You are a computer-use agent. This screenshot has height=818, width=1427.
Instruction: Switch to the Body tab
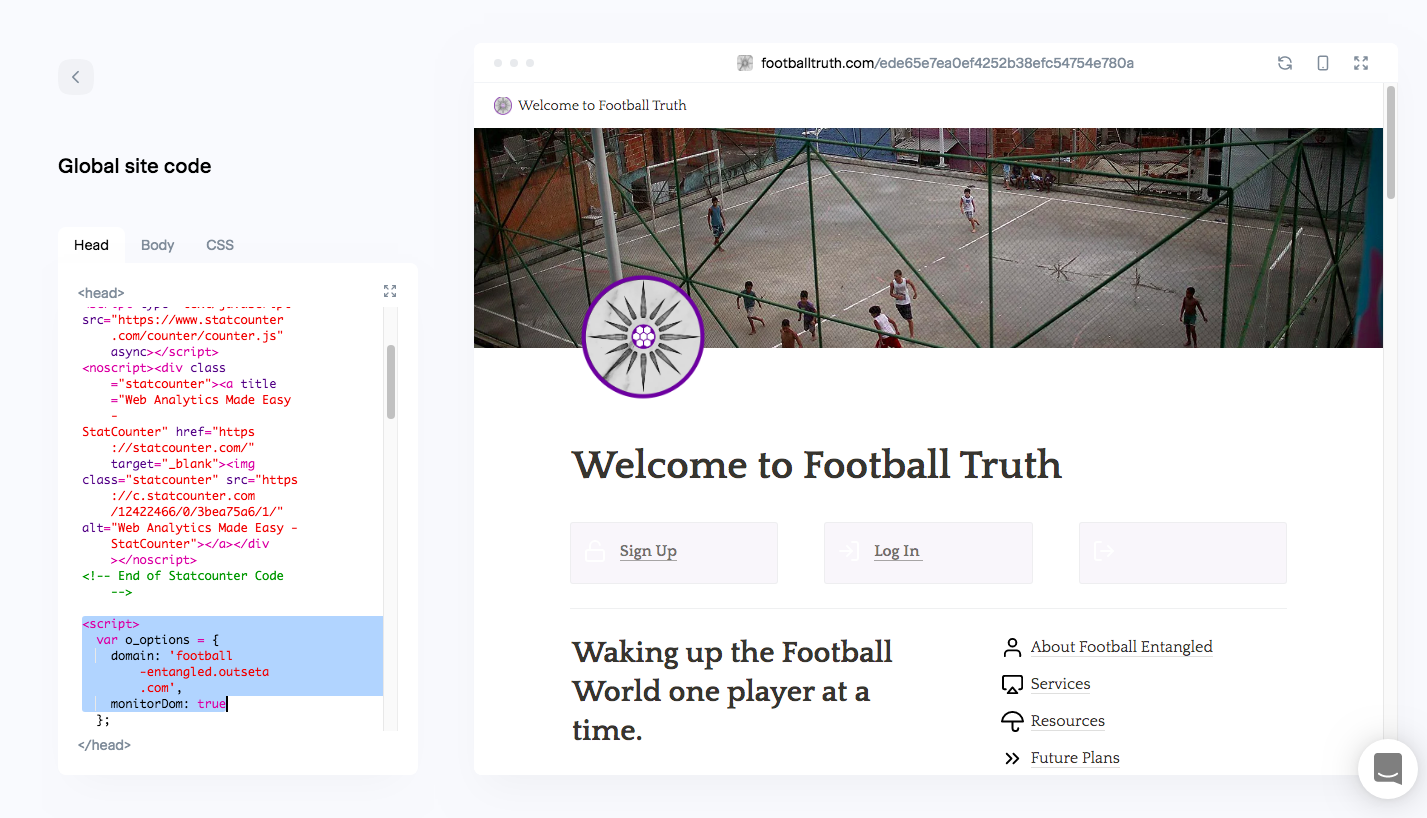pyautogui.click(x=157, y=245)
